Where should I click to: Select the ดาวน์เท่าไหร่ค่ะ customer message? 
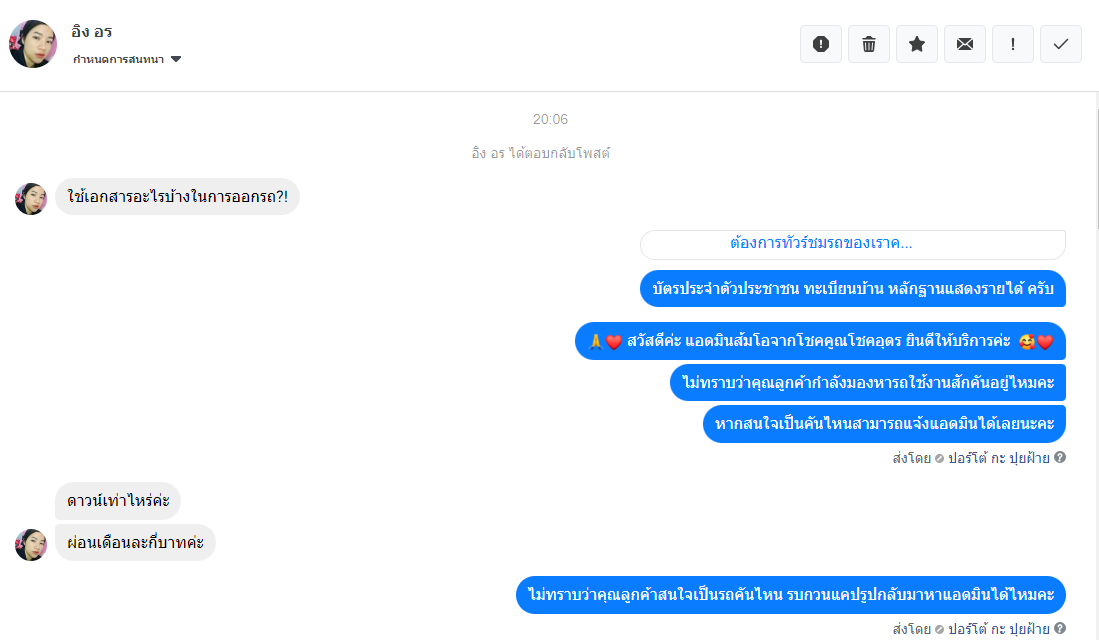coord(118,501)
